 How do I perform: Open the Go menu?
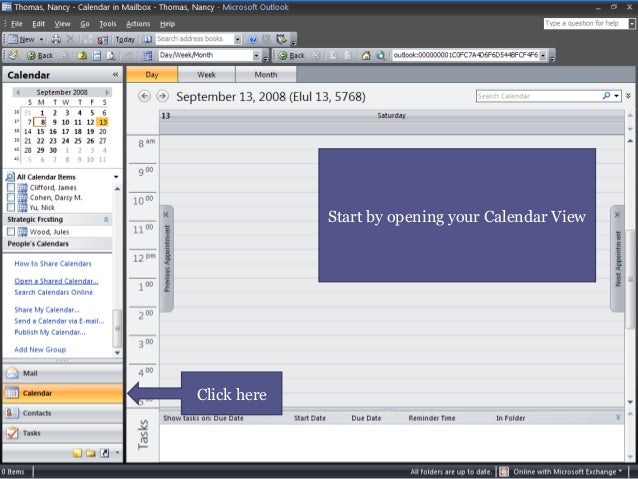click(x=85, y=24)
